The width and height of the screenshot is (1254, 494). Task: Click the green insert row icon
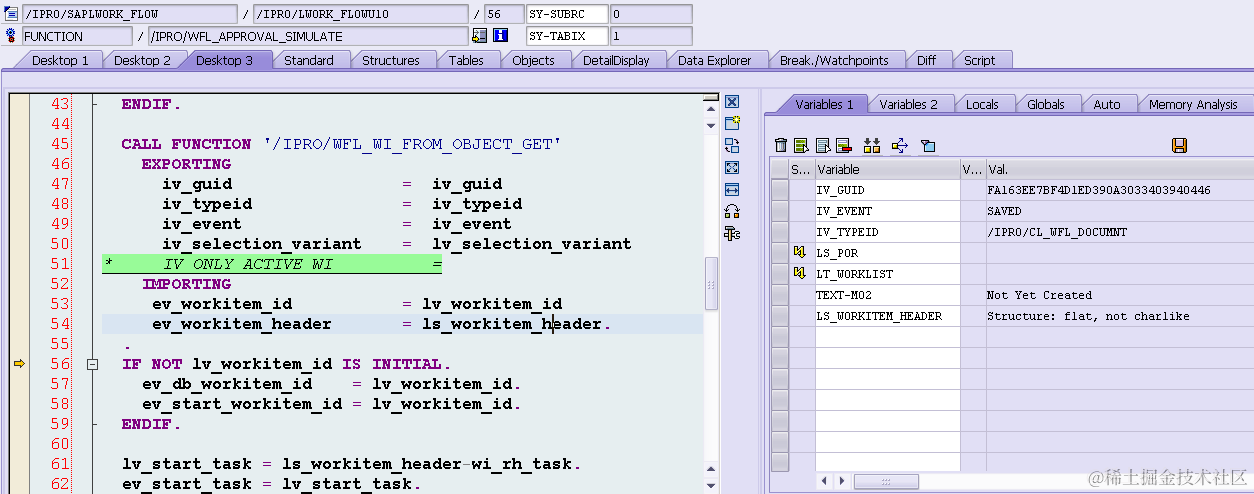(801, 146)
